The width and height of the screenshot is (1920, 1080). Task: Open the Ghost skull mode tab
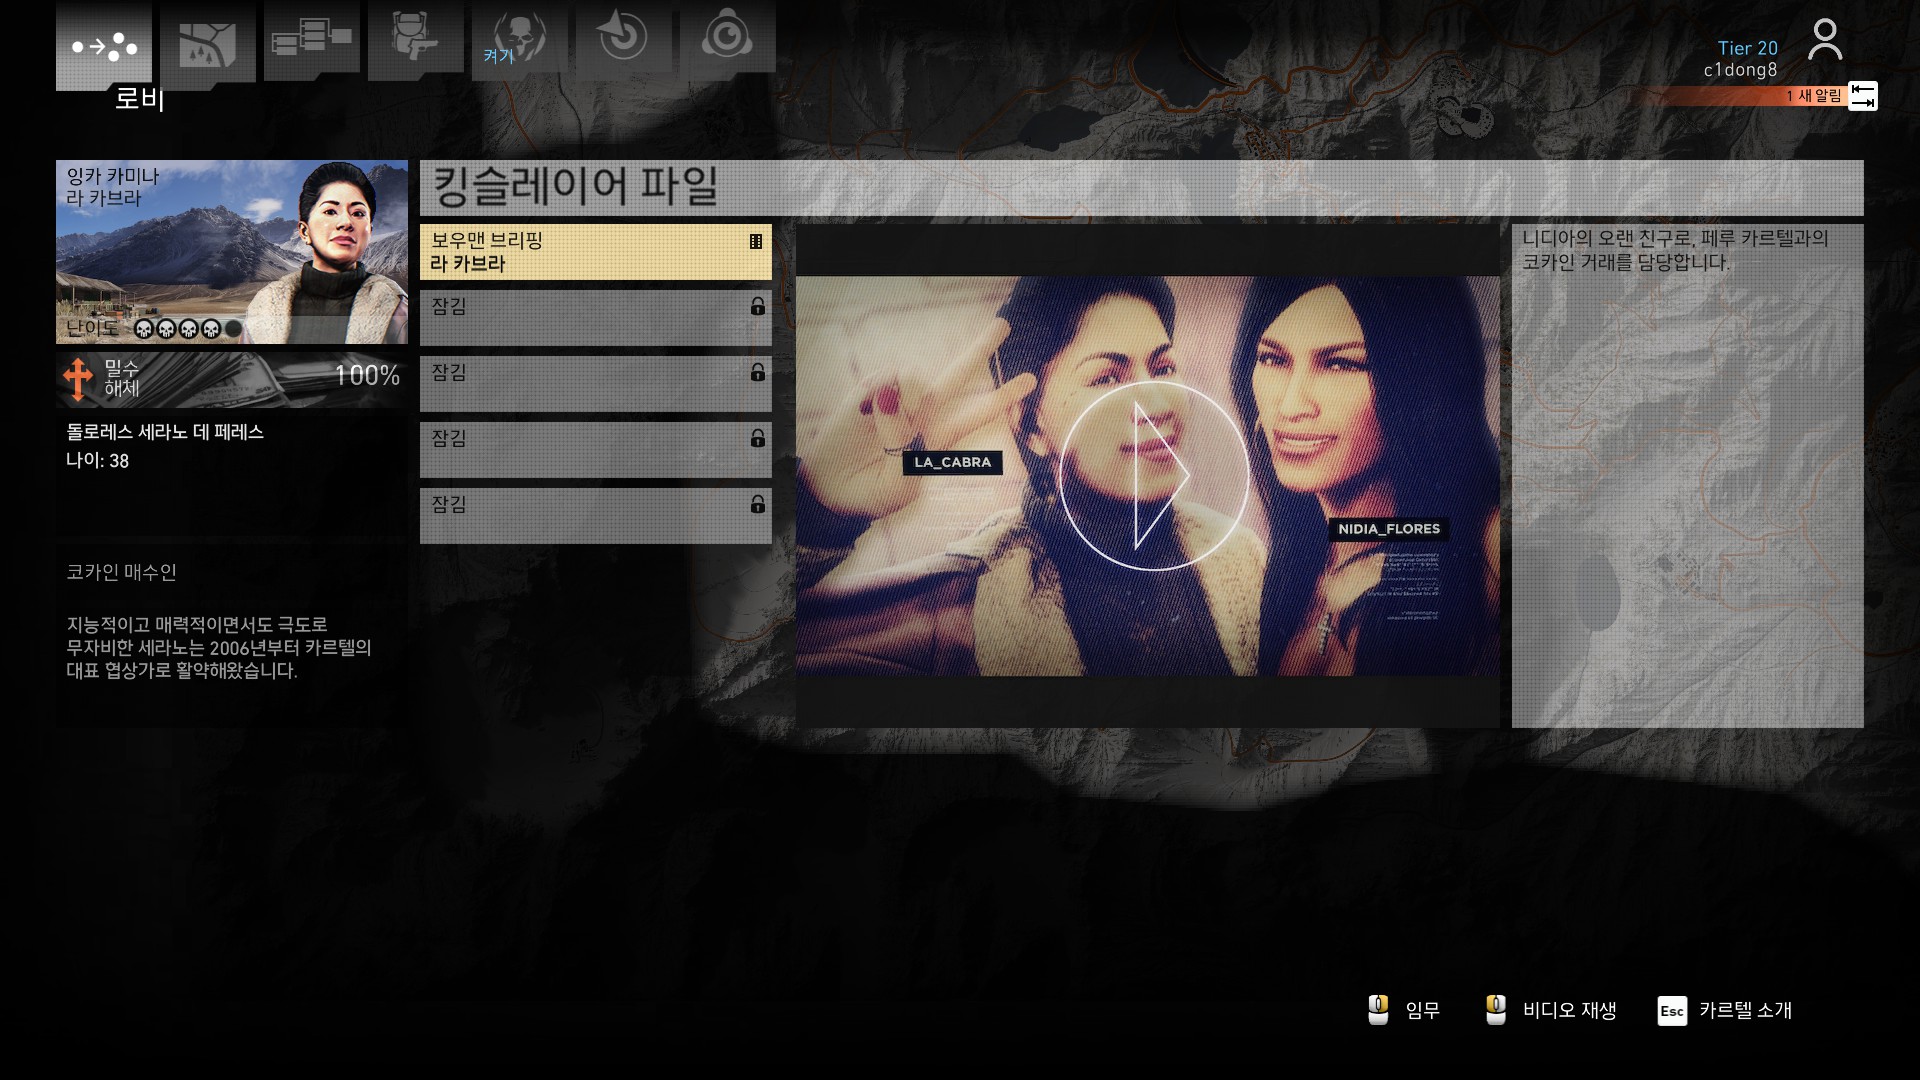pyautogui.click(x=519, y=38)
